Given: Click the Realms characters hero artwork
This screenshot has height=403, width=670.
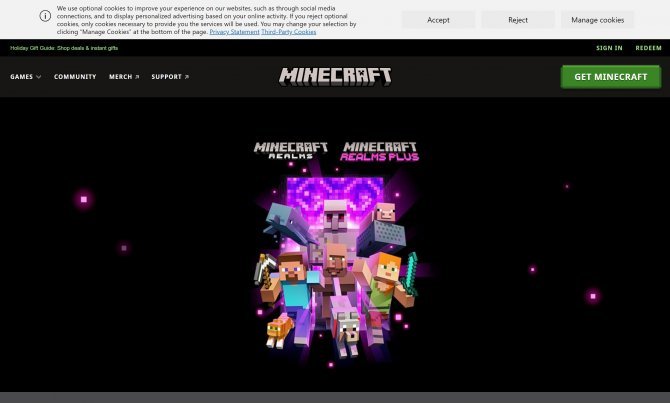Looking at the screenshot, I should click(x=336, y=268).
